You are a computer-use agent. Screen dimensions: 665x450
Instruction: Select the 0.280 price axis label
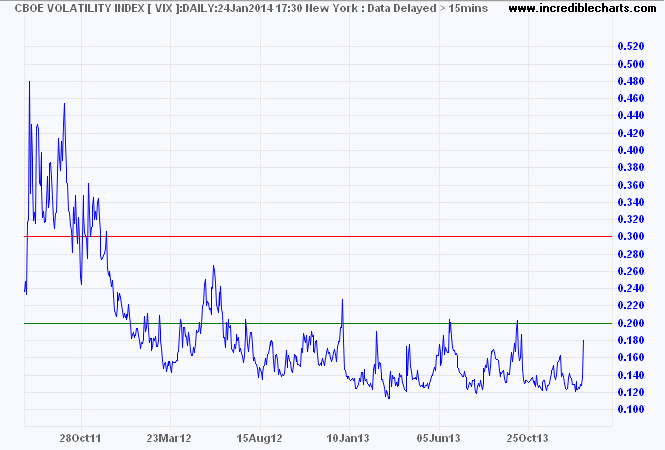tap(631, 254)
